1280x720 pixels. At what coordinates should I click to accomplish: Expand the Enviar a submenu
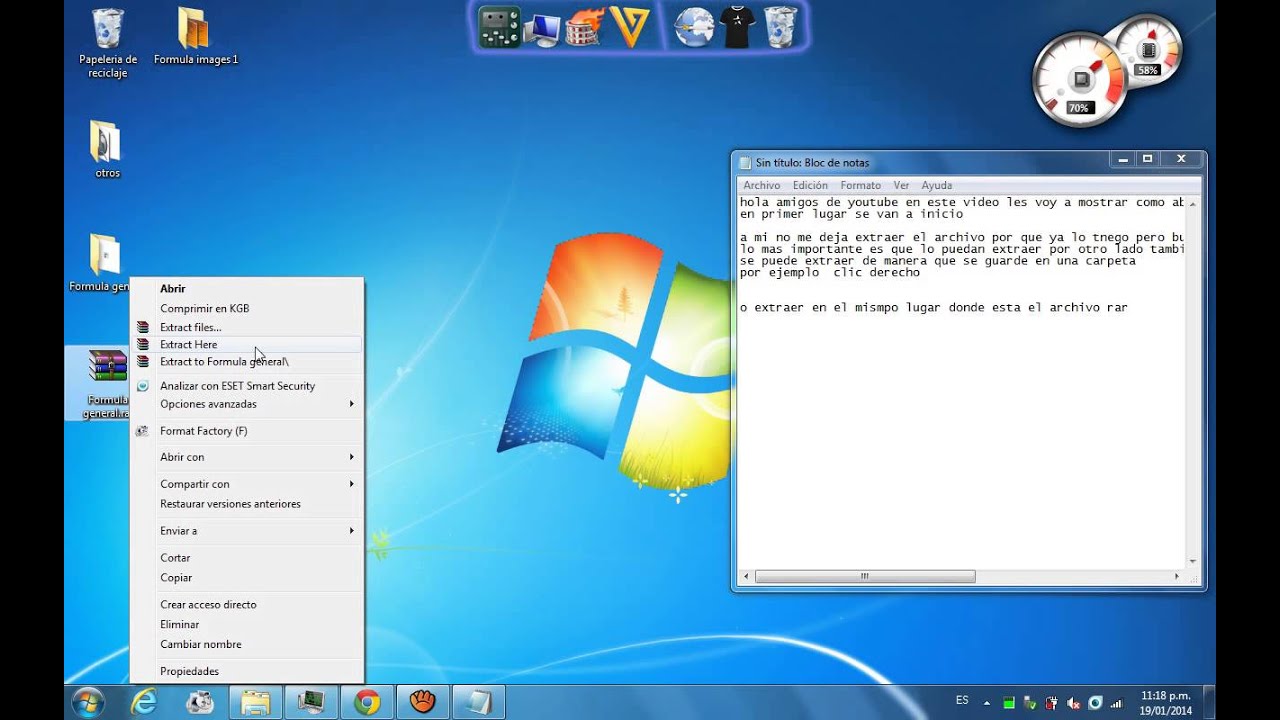(x=247, y=531)
